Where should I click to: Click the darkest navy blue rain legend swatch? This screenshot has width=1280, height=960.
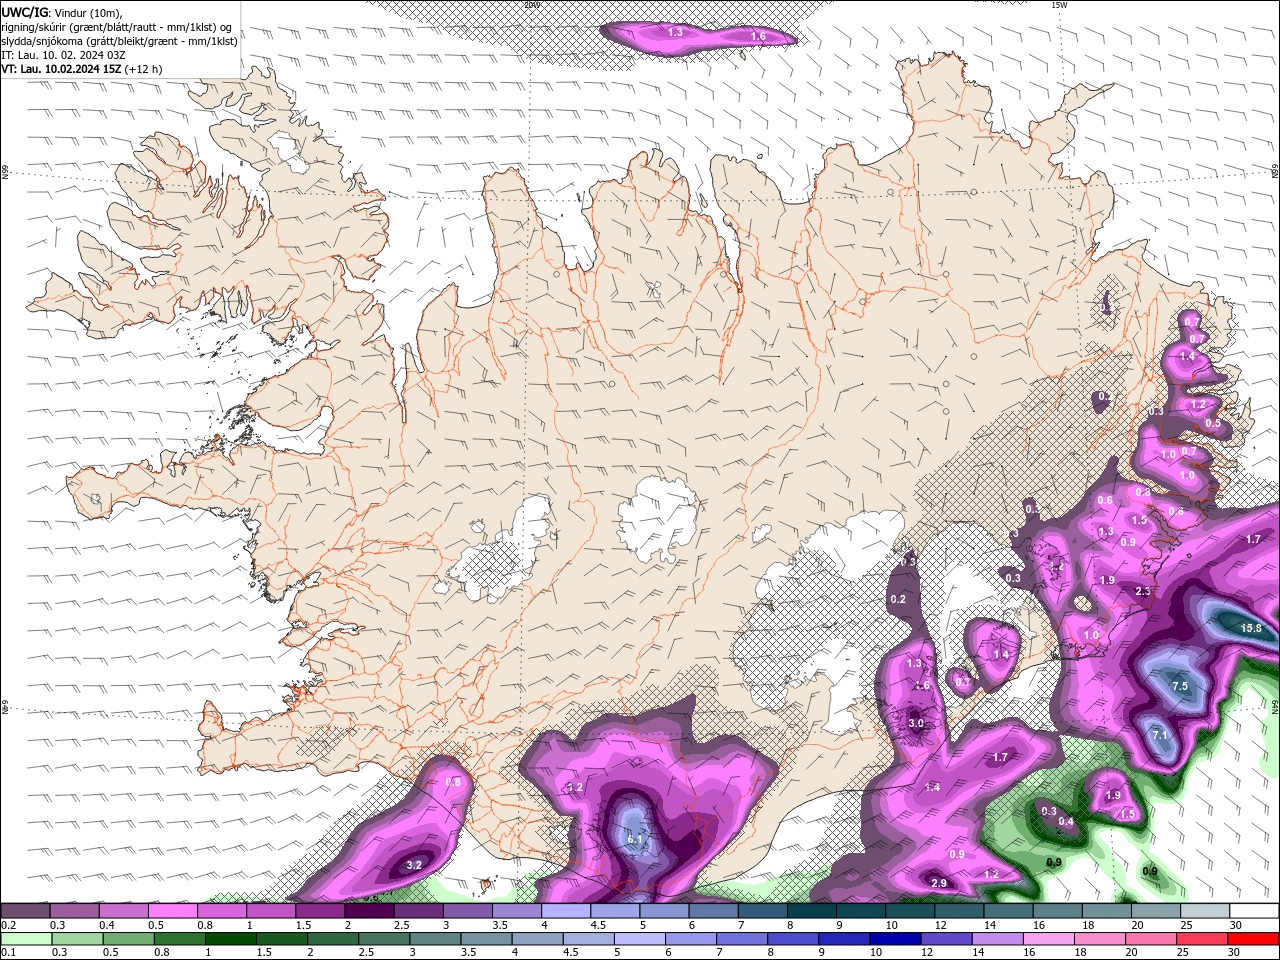click(894, 939)
